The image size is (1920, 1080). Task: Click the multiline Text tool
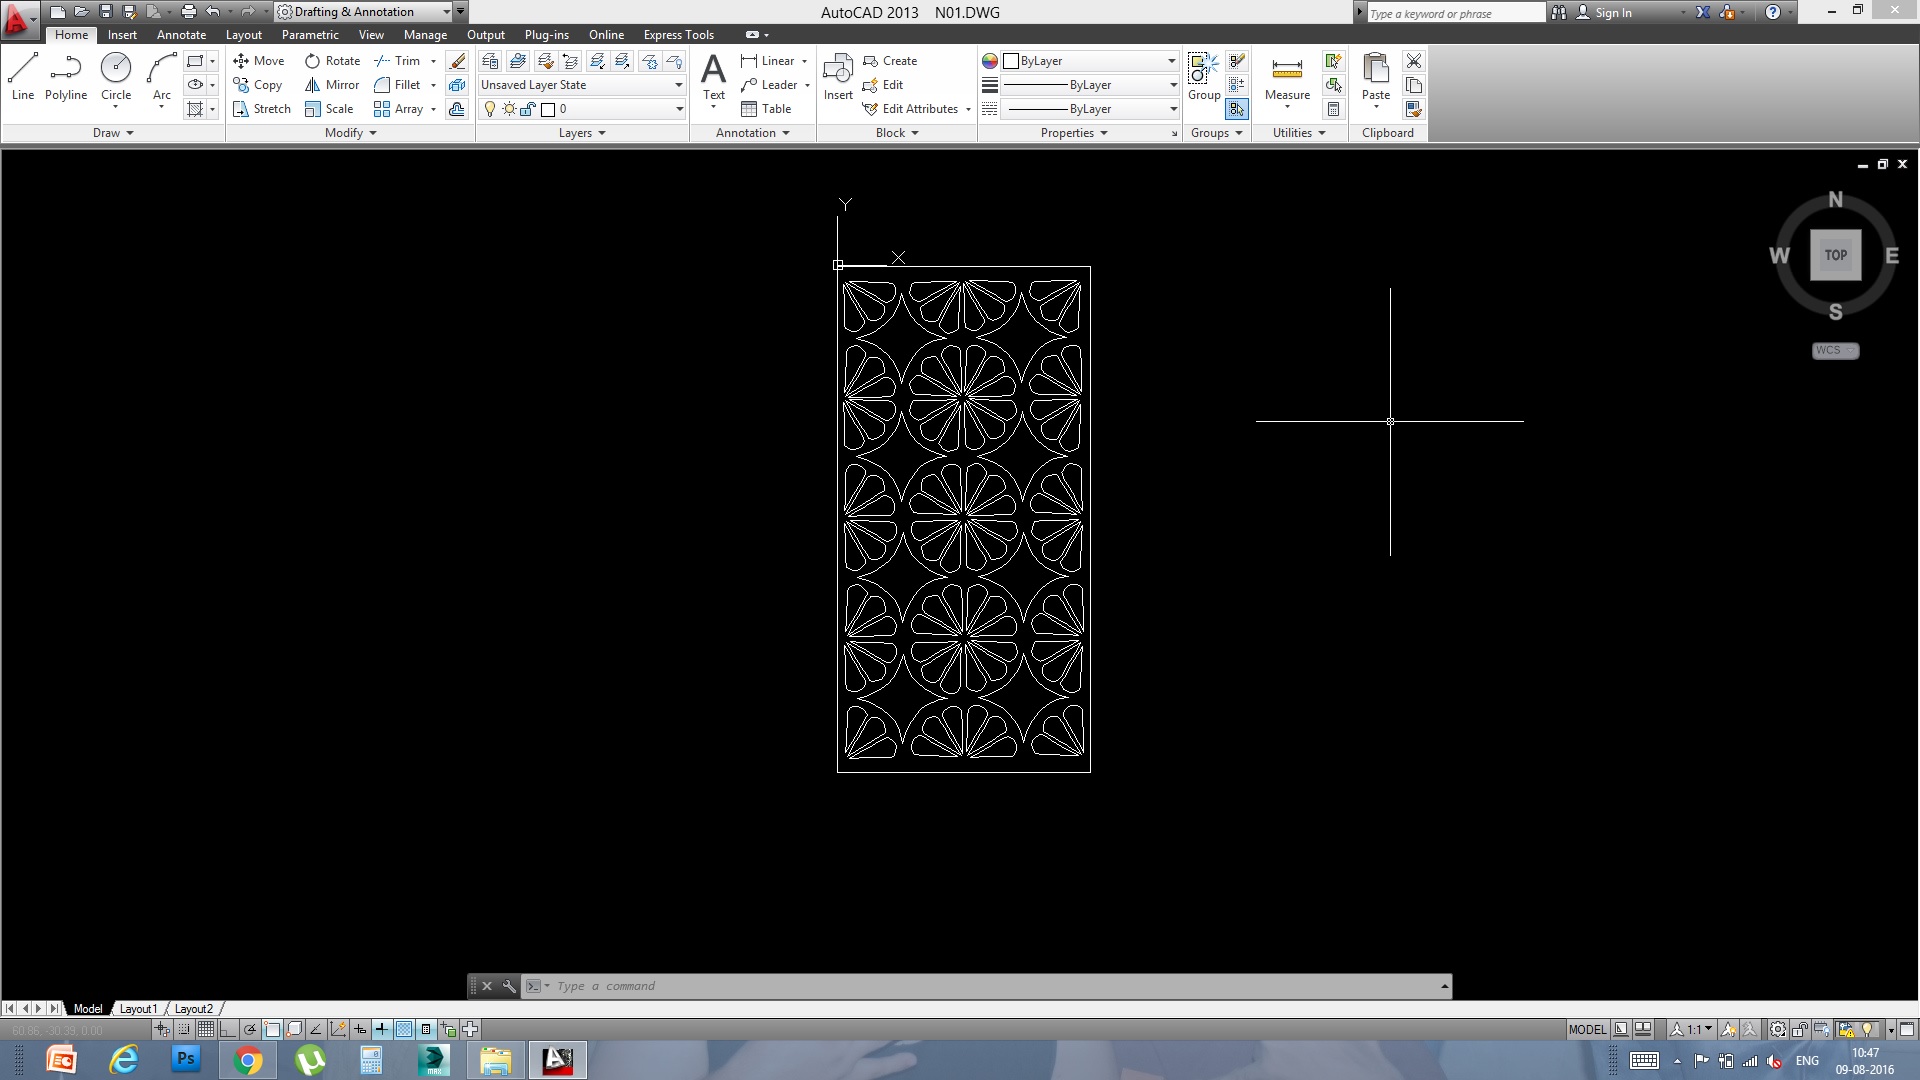coord(713,76)
